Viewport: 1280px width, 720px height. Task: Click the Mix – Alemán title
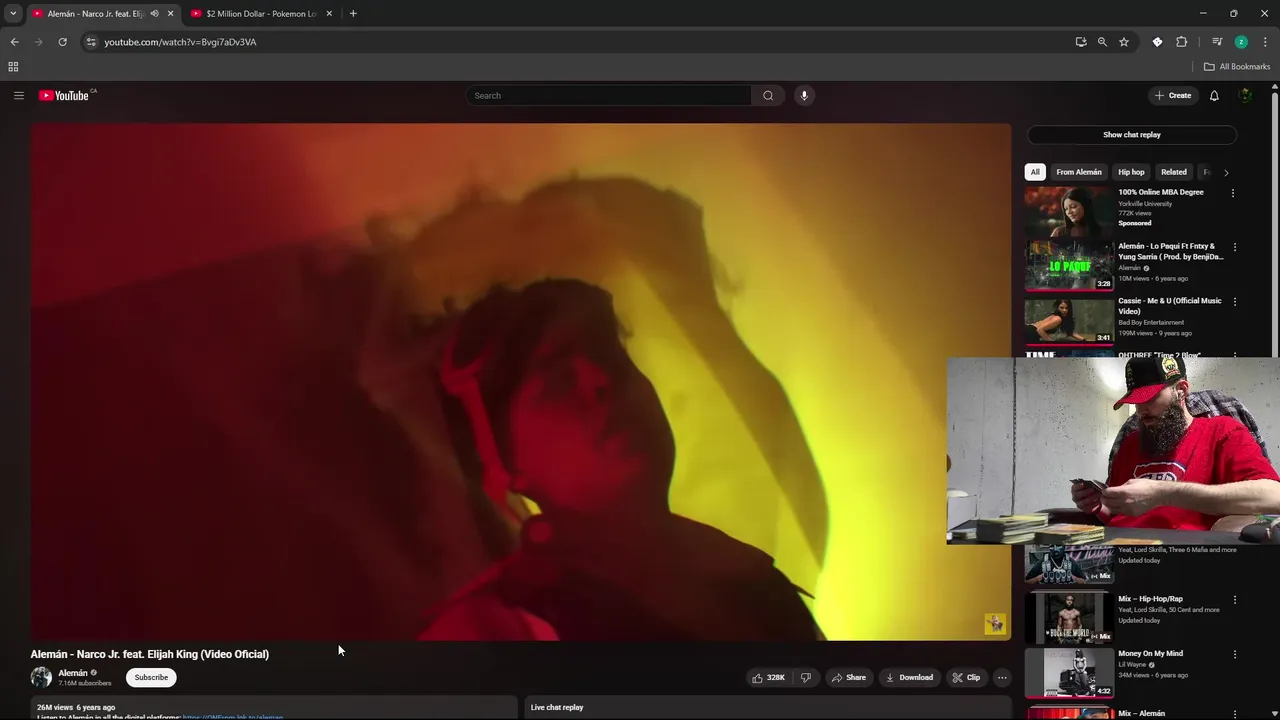(x=1141, y=713)
